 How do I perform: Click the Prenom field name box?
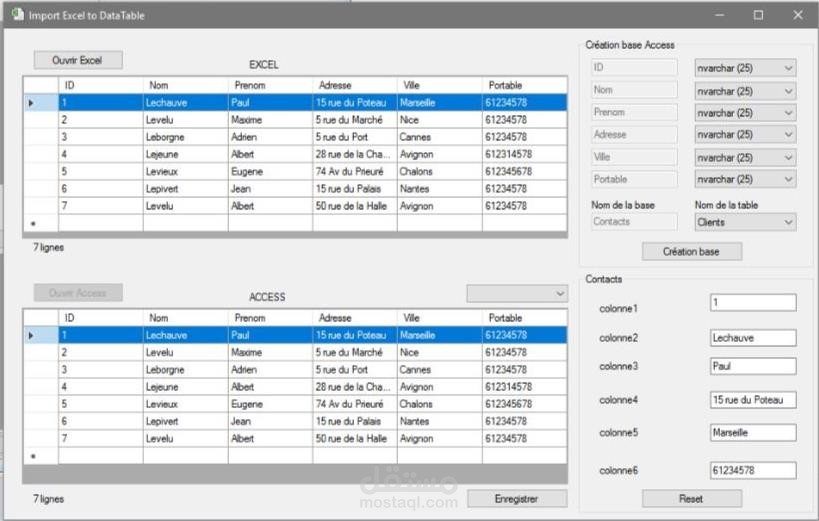(x=635, y=112)
